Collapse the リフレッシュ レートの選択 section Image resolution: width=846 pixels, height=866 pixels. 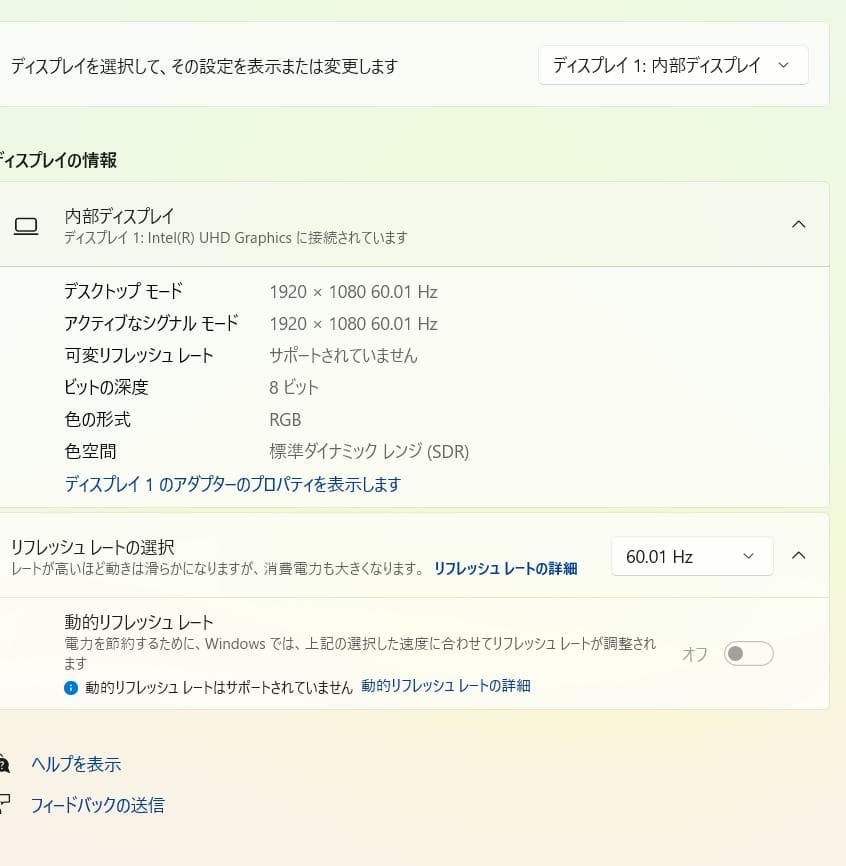click(x=799, y=555)
